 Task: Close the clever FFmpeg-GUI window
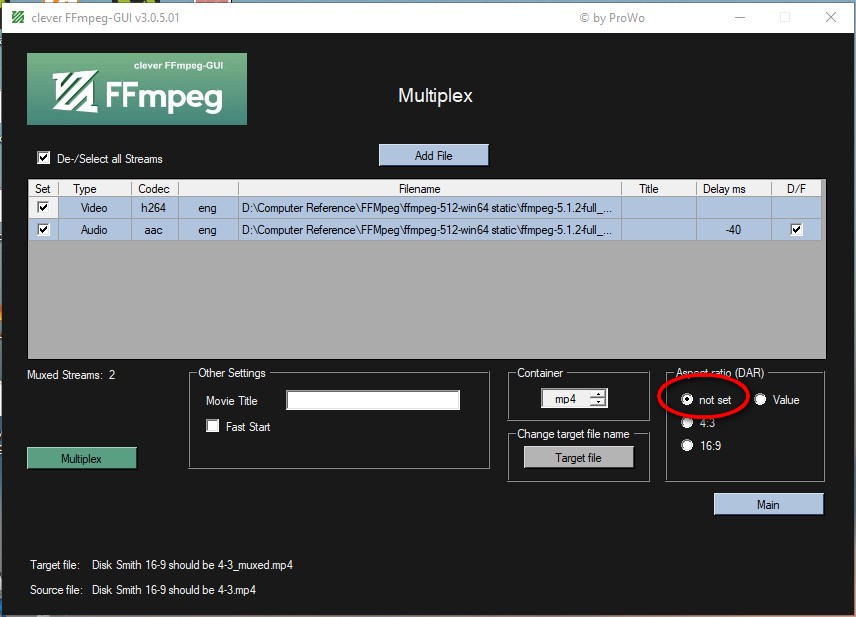pyautogui.click(x=831, y=17)
